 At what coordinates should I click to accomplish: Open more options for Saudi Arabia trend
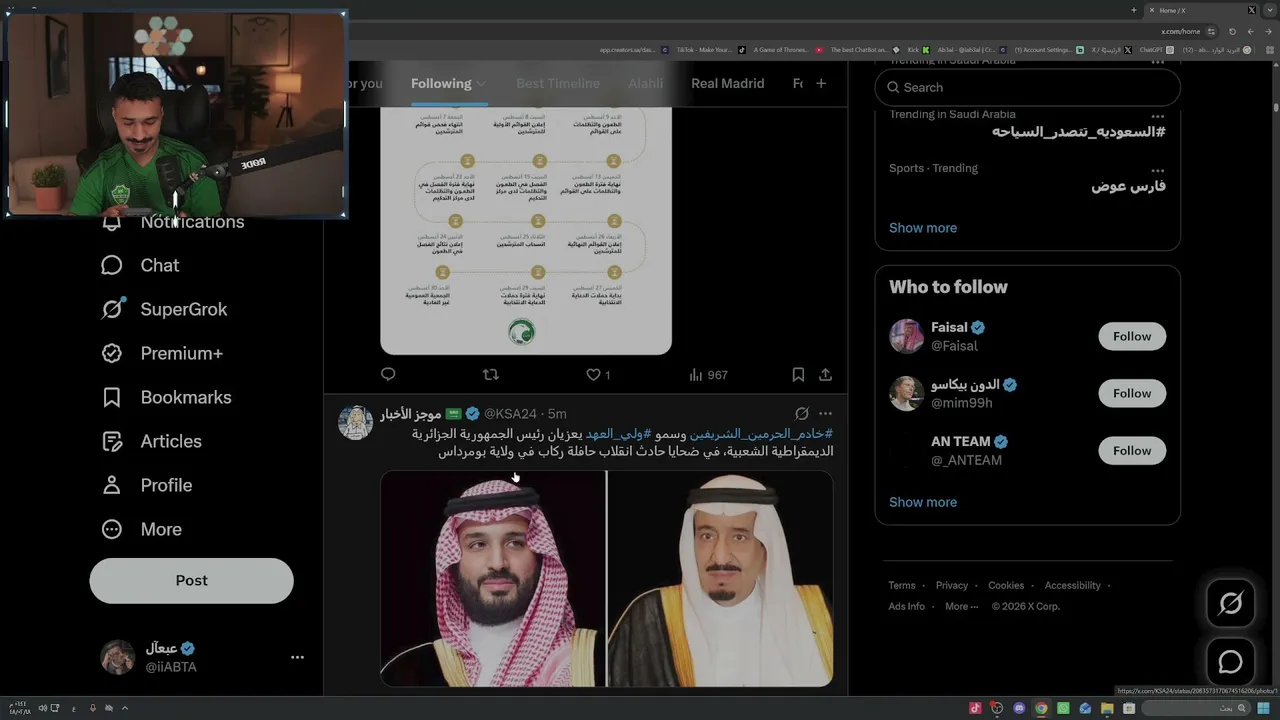click(x=1157, y=116)
